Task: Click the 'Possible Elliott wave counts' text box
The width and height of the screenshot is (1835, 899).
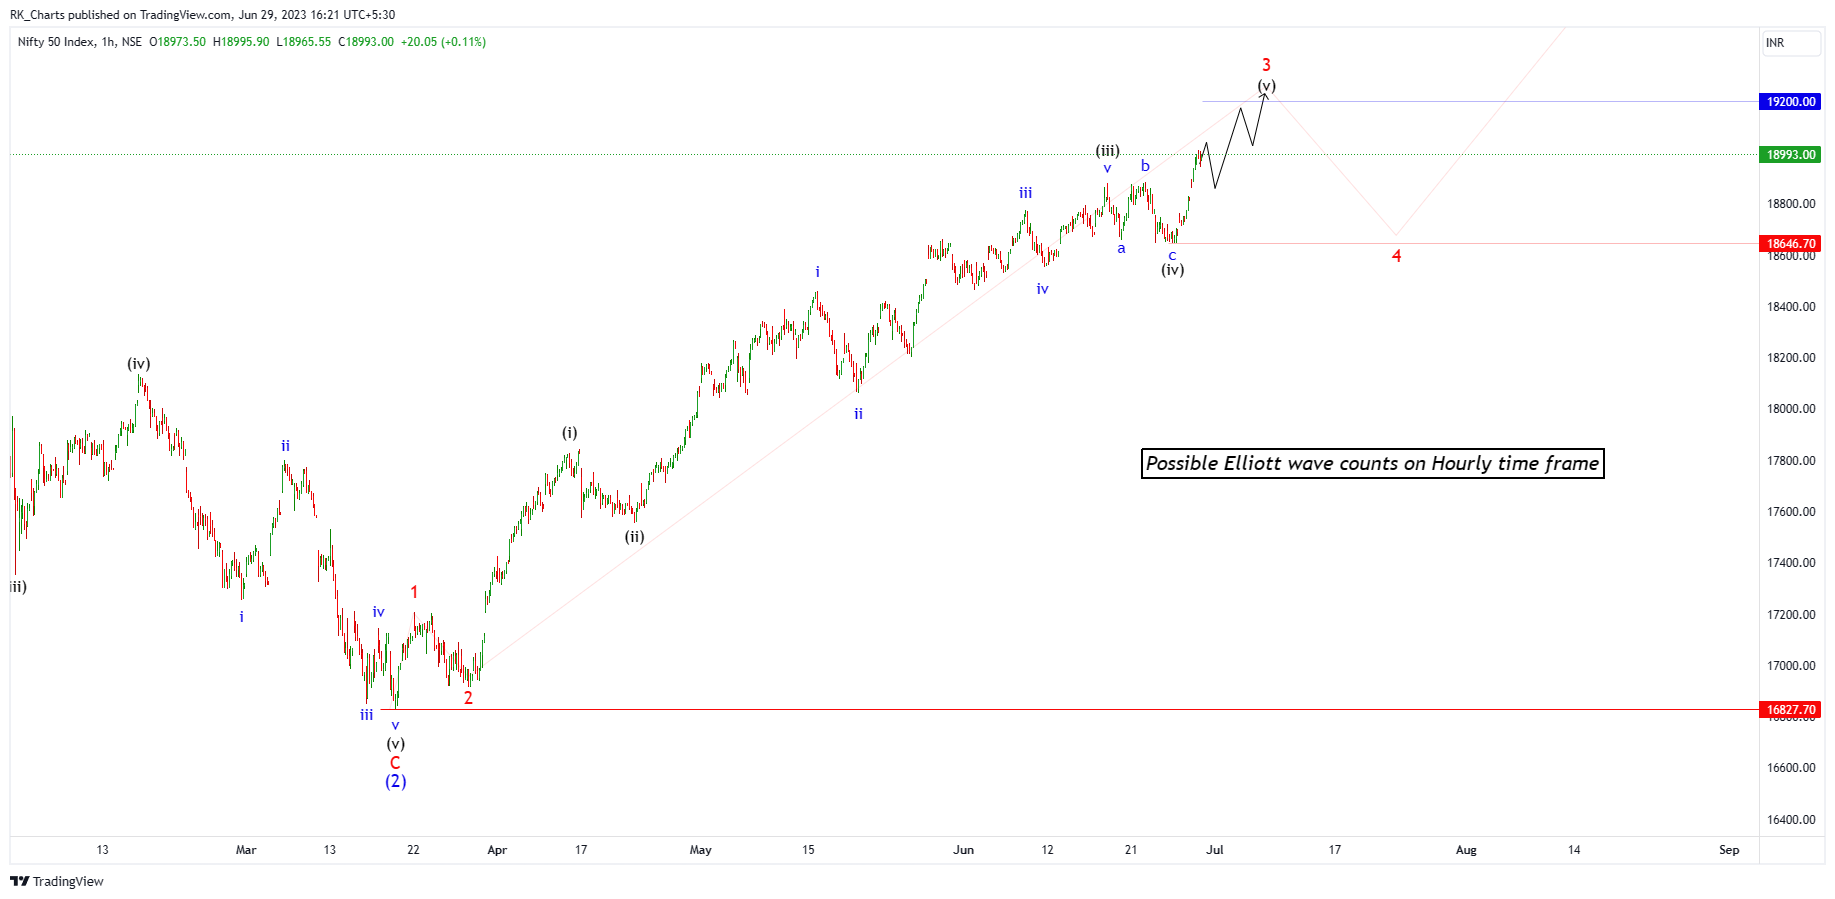Action: (1372, 463)
